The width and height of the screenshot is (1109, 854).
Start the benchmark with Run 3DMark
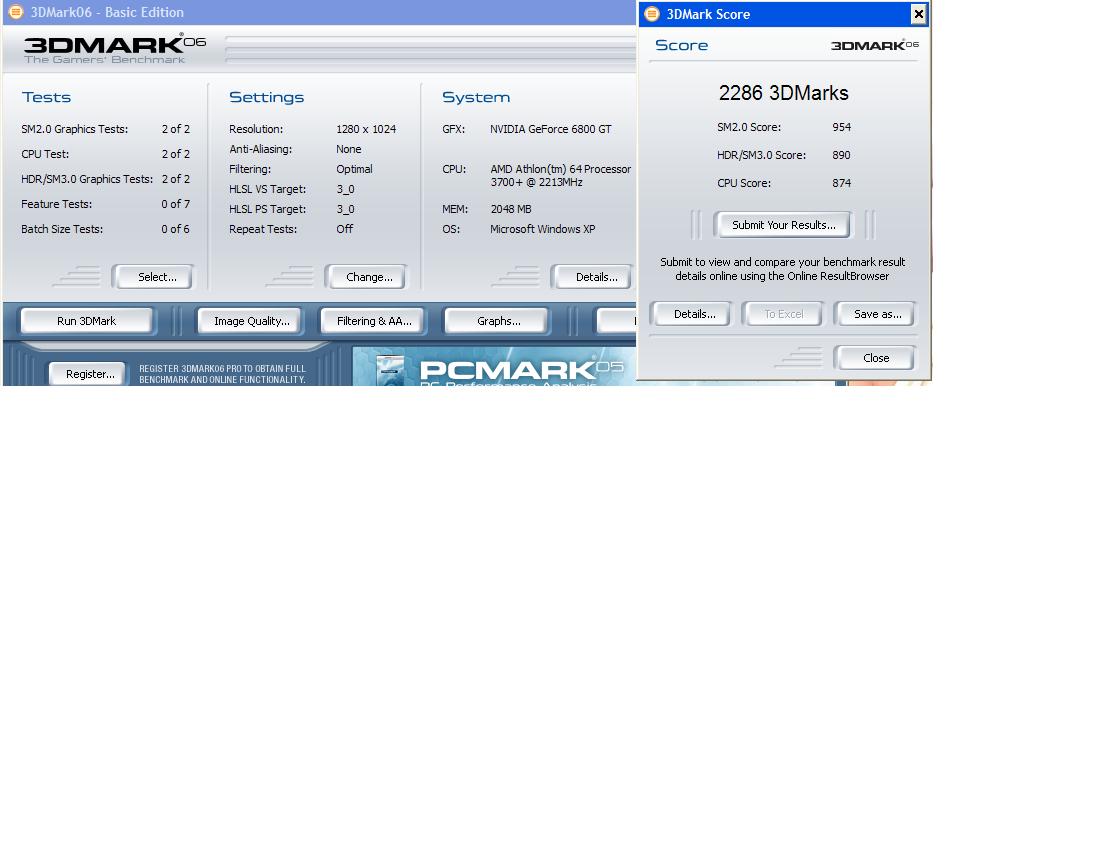(86, 321)
